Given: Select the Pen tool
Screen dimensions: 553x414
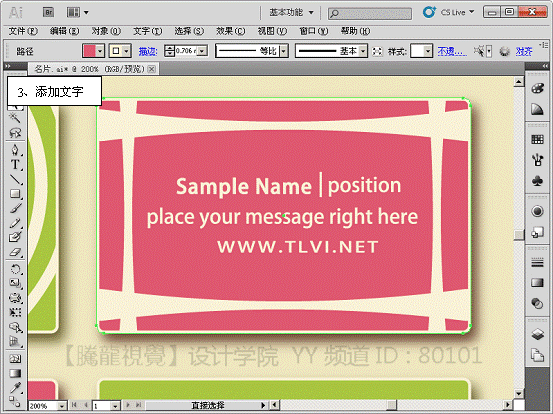Looking at the screenshot, I should pyautogui.click(x=15, y=150).
